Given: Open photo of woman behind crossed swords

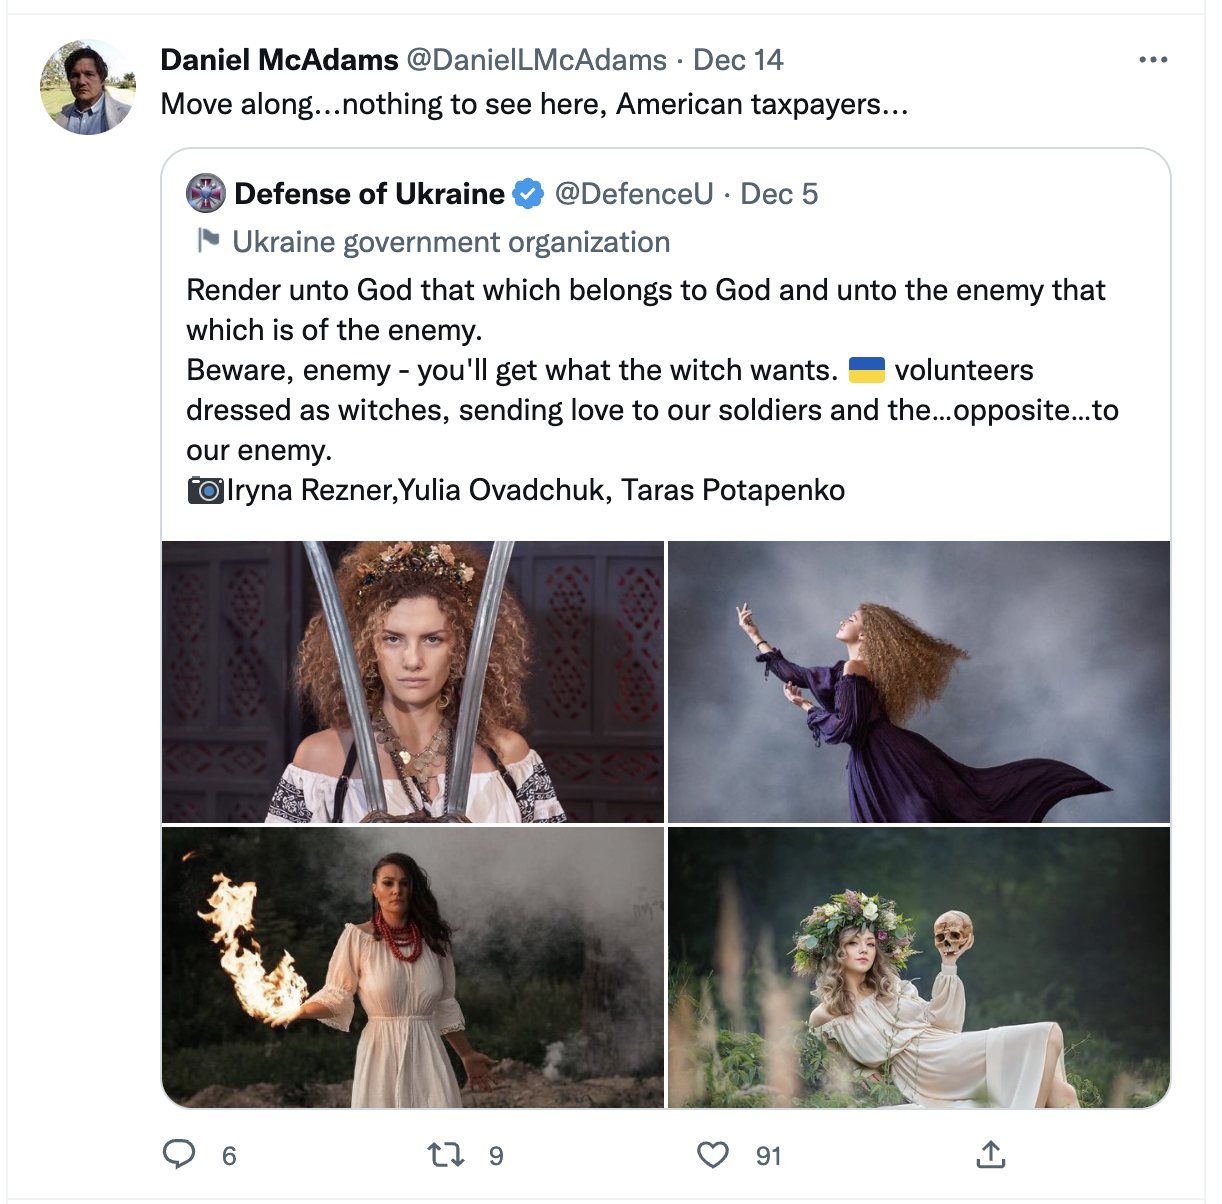Looking at the screenshot, I should pos(413,682).
